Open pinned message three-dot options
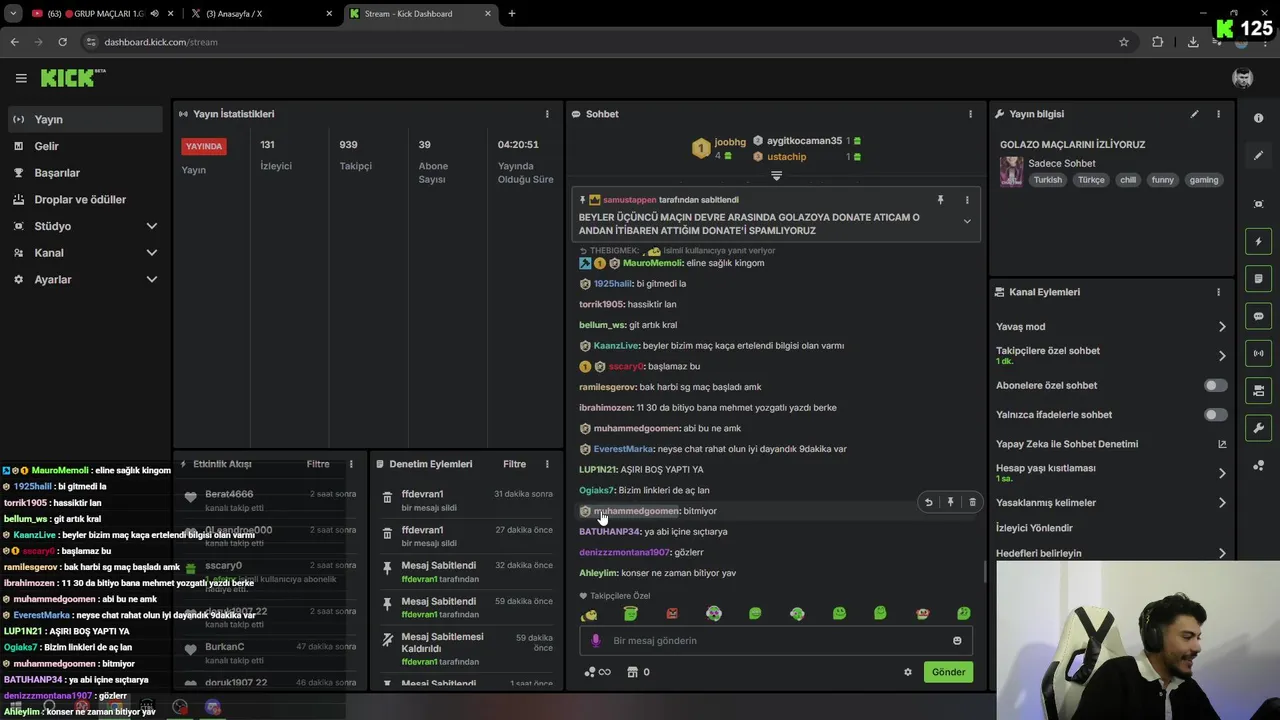 (x=967, y=200)
